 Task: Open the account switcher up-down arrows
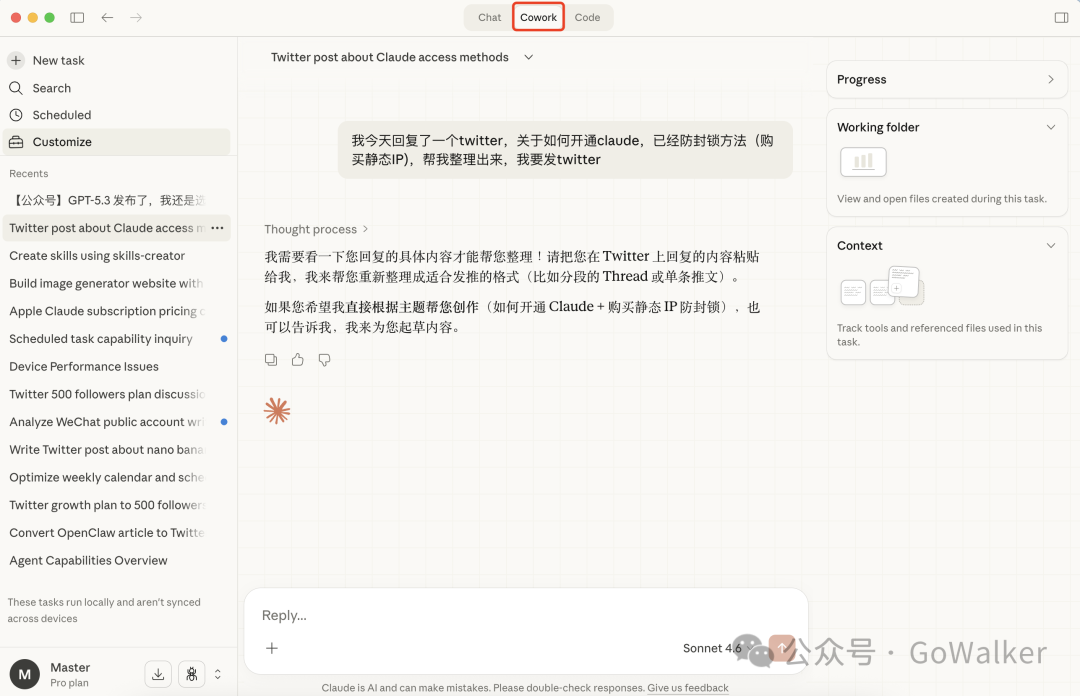[218, 674]
